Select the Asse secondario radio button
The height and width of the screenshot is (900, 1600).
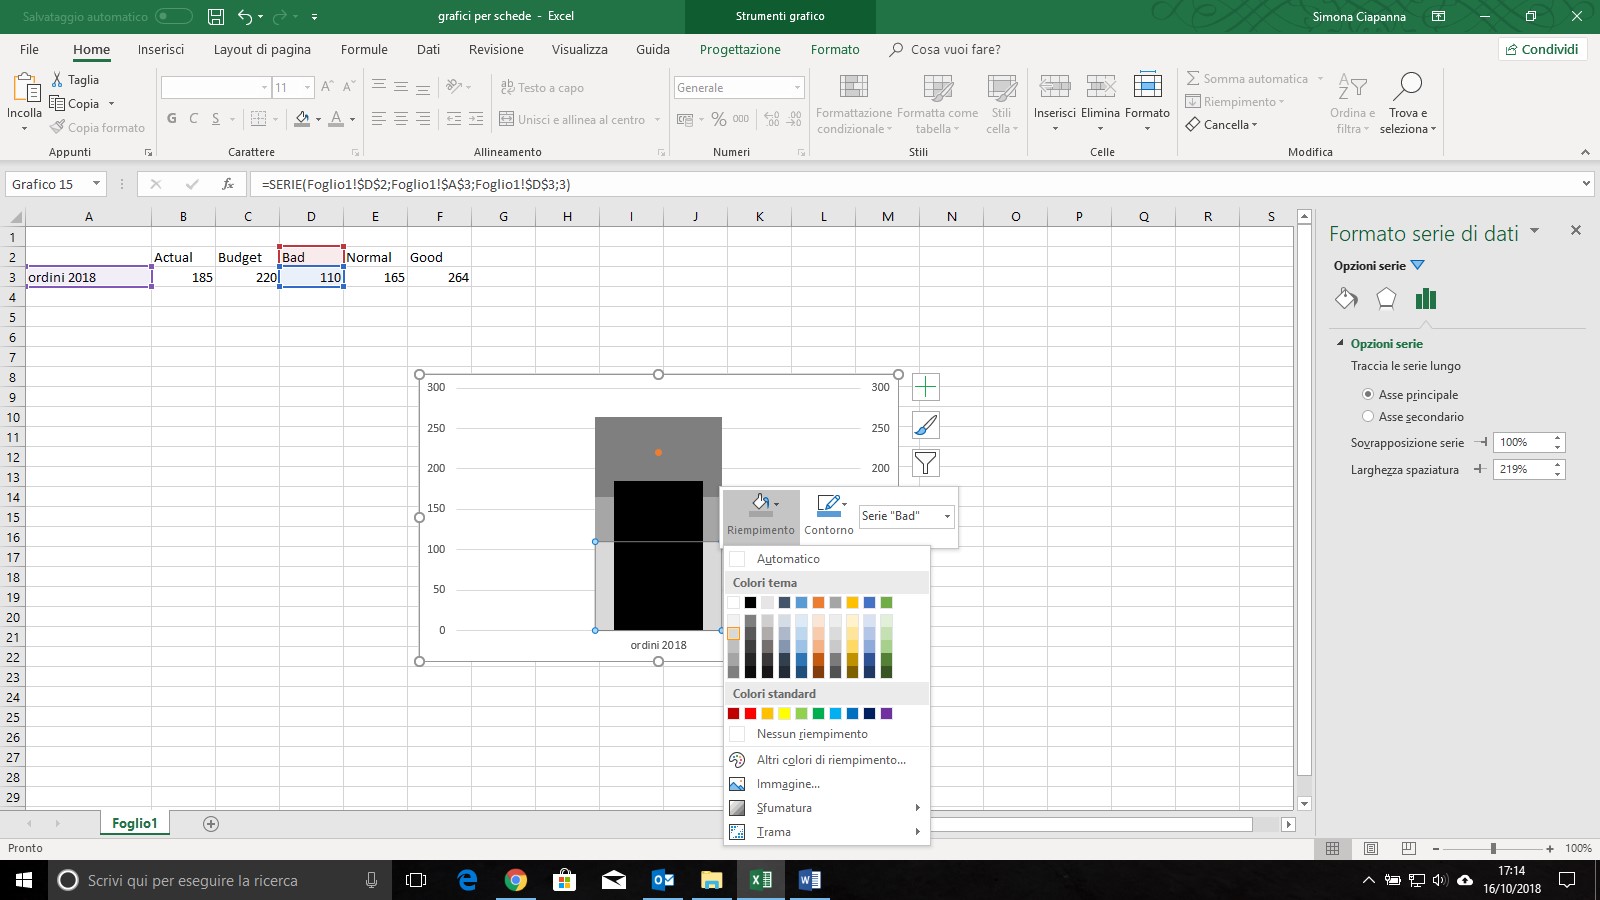(1368, 417)
